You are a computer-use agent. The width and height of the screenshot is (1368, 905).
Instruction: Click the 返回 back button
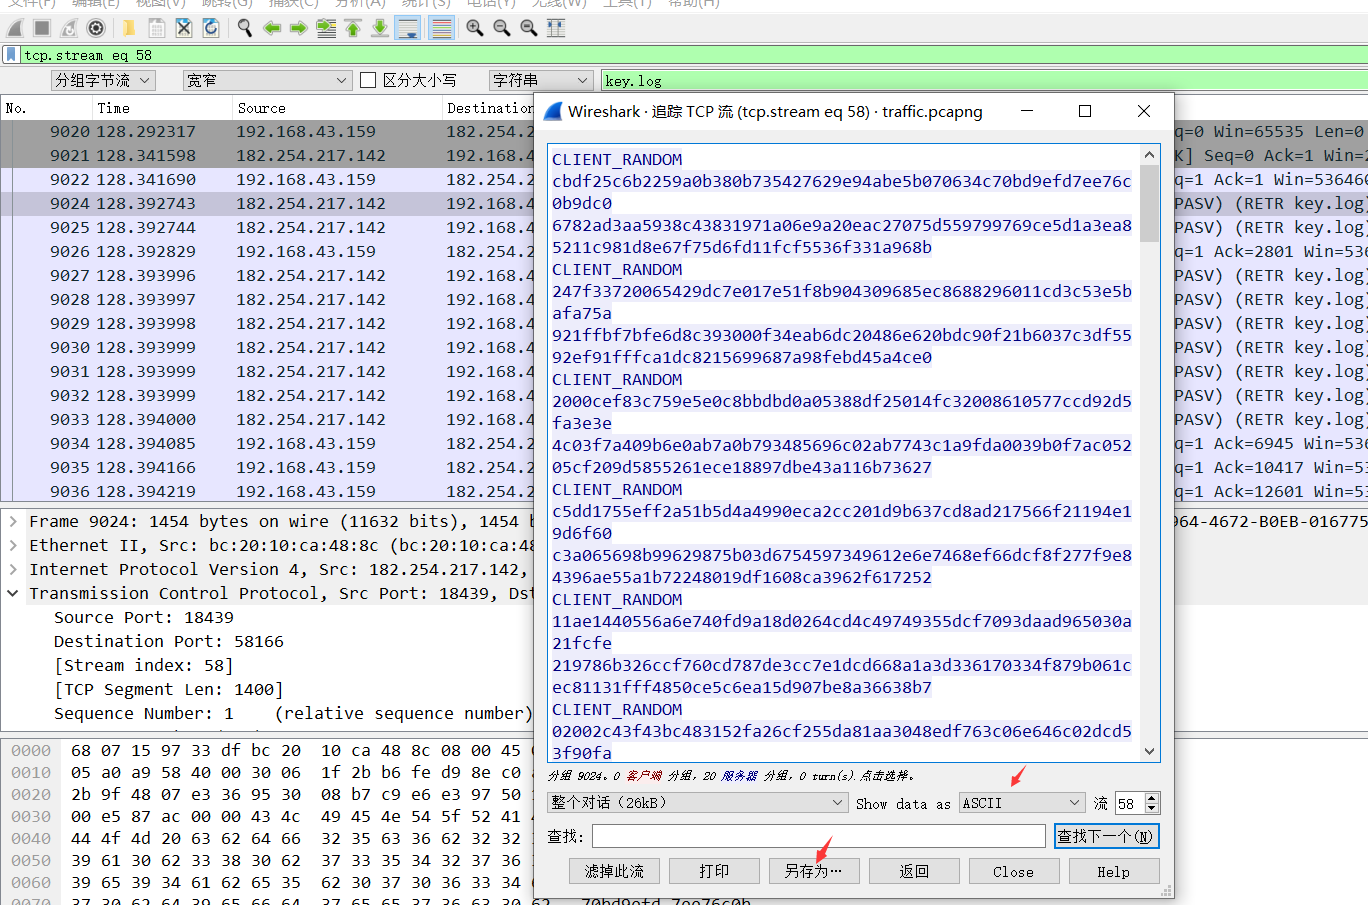914,871
